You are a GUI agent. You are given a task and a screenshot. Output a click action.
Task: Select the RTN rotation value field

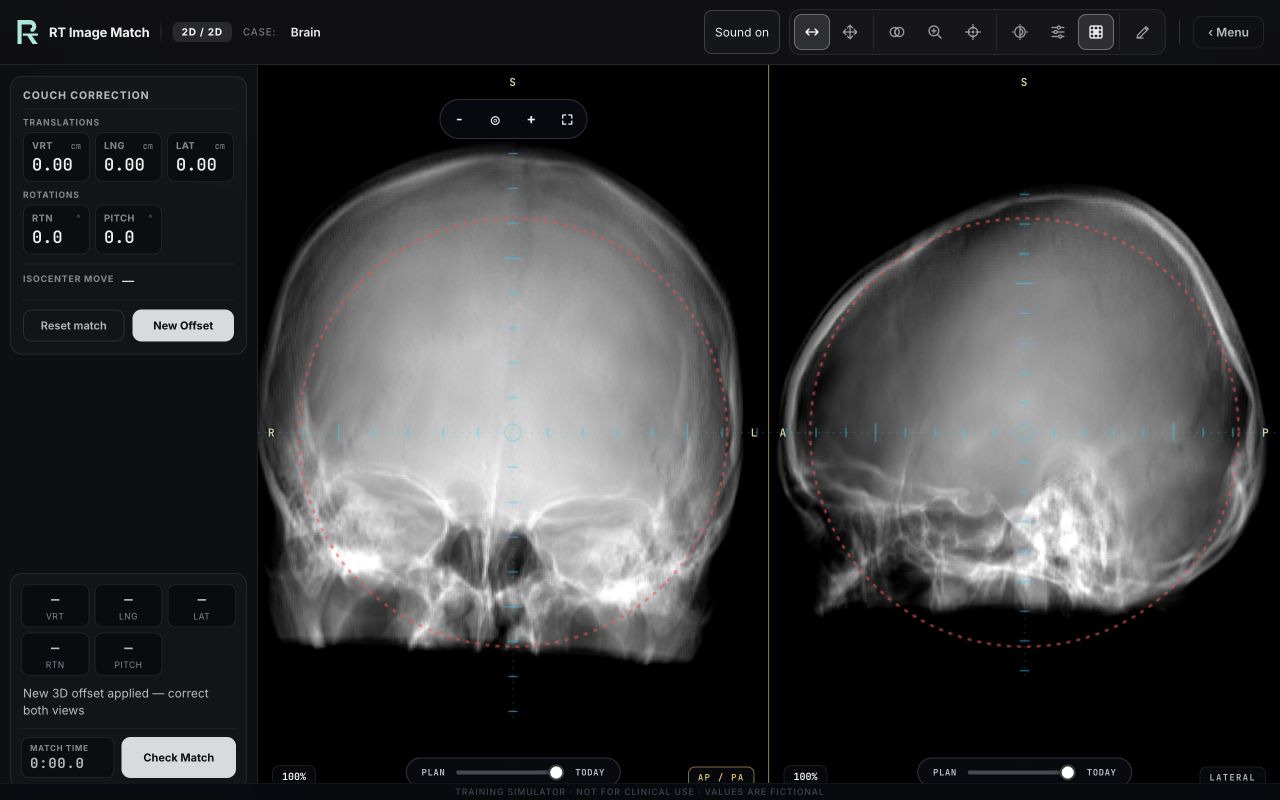tap(56, 229)
